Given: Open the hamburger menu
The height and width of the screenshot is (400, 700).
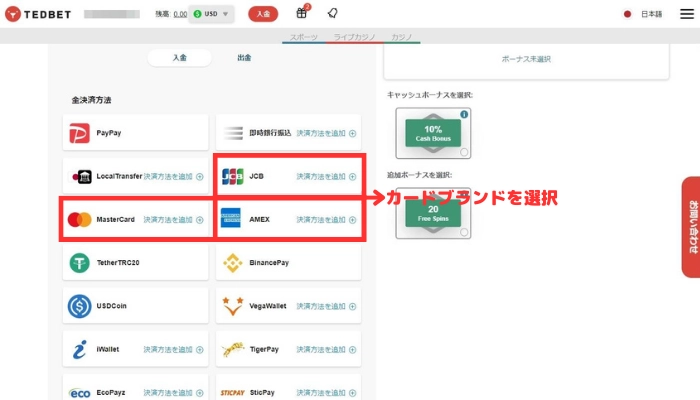Looking at the screenshot, I should 687,14.
